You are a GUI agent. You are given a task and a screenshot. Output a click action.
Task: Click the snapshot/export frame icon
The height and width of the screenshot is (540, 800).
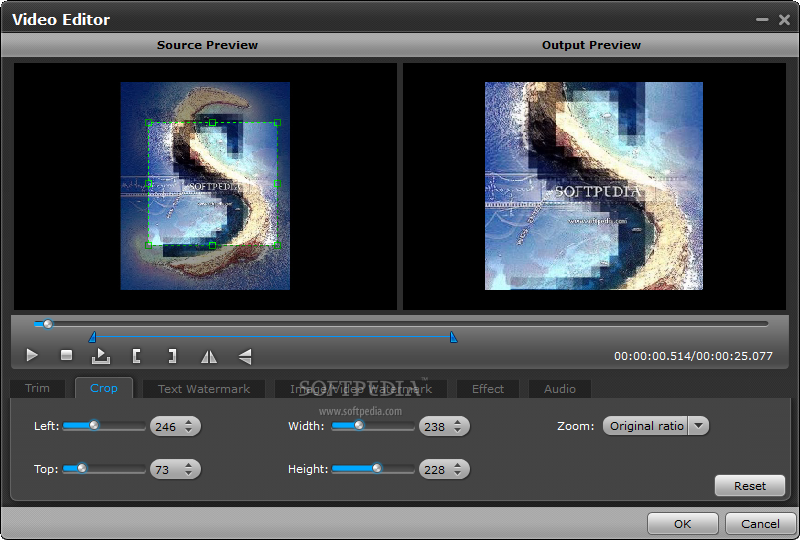click(x=101, y=356)
